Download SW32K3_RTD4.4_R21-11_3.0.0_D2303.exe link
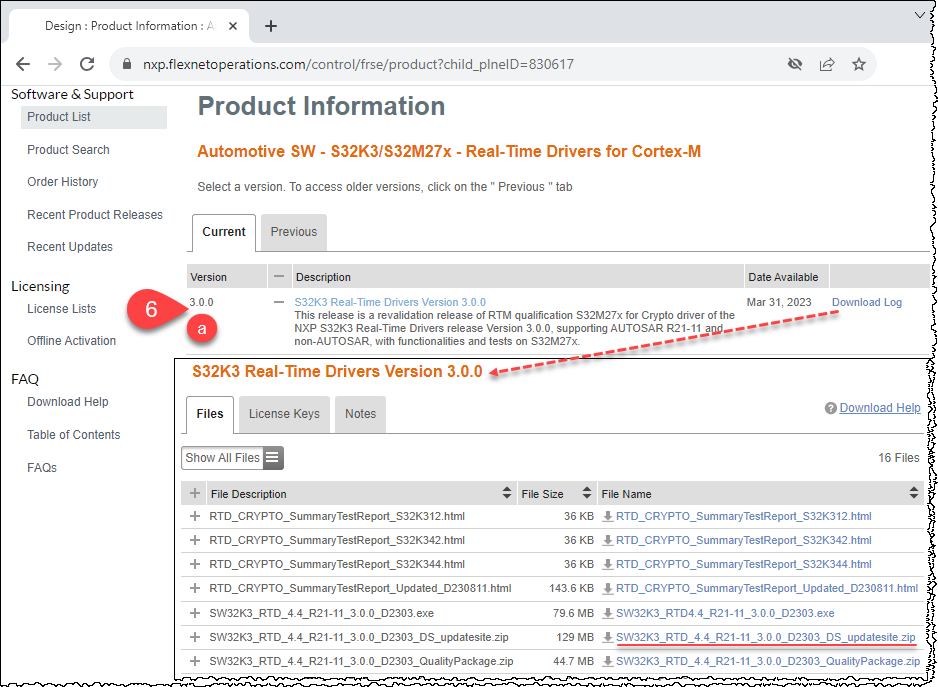 [x=725, y=613]
